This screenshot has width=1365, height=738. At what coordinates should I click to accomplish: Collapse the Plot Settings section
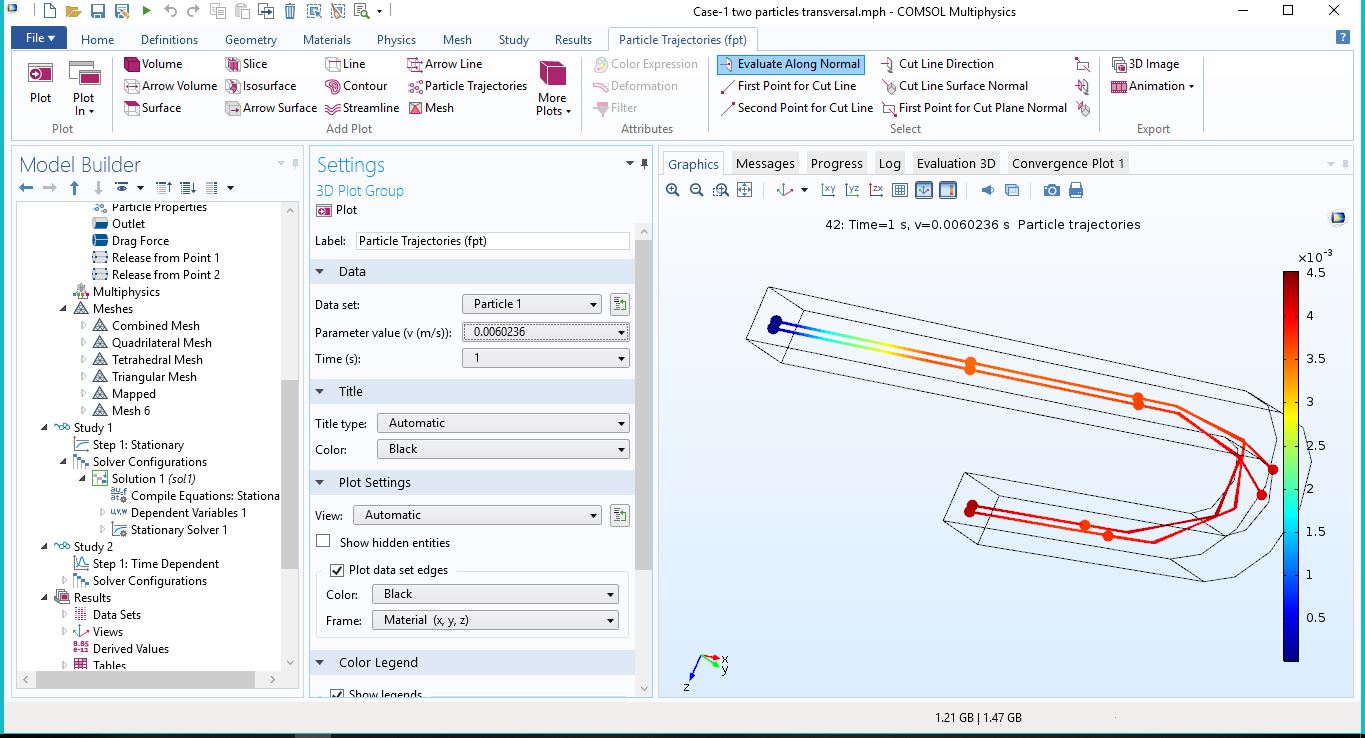click(320, 482)
